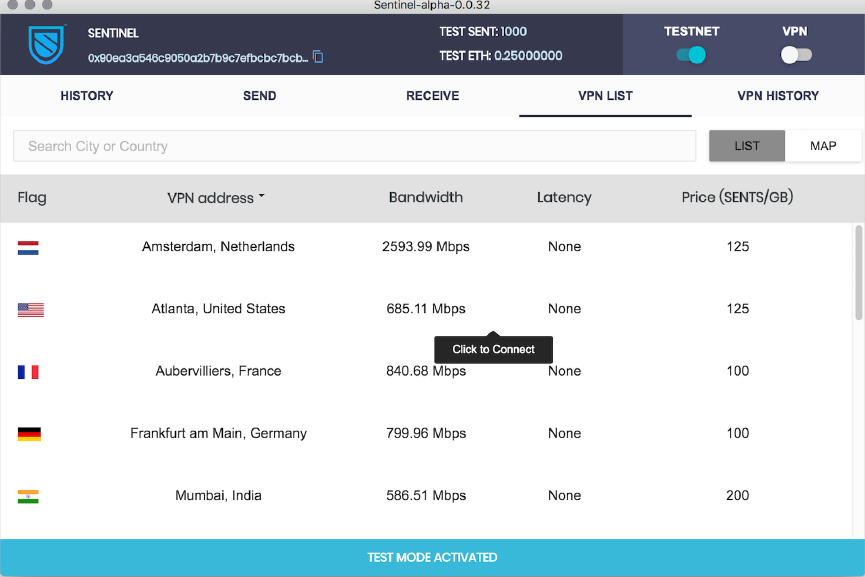865x577 pixels.
Task: Toggle the TESTNET switch off
Action: click(x=691, y=55)
